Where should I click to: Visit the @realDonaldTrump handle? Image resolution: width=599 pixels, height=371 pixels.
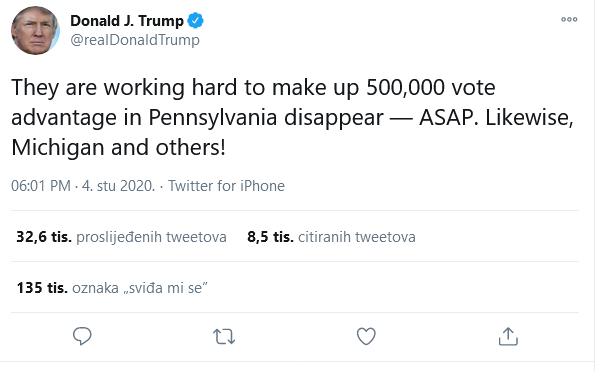tap(135, 40)
